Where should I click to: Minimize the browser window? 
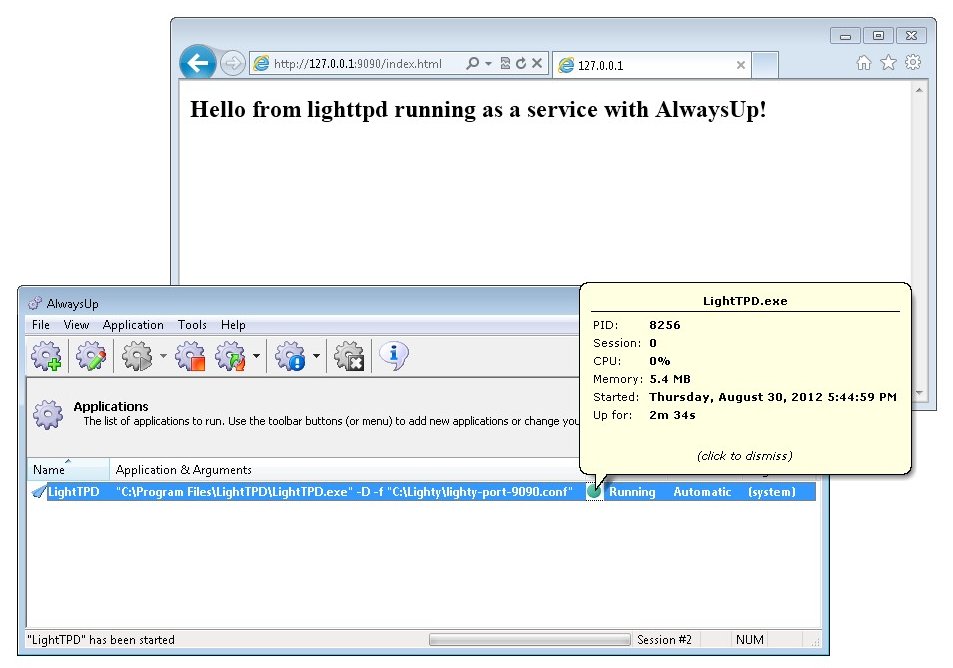point(845,36)
